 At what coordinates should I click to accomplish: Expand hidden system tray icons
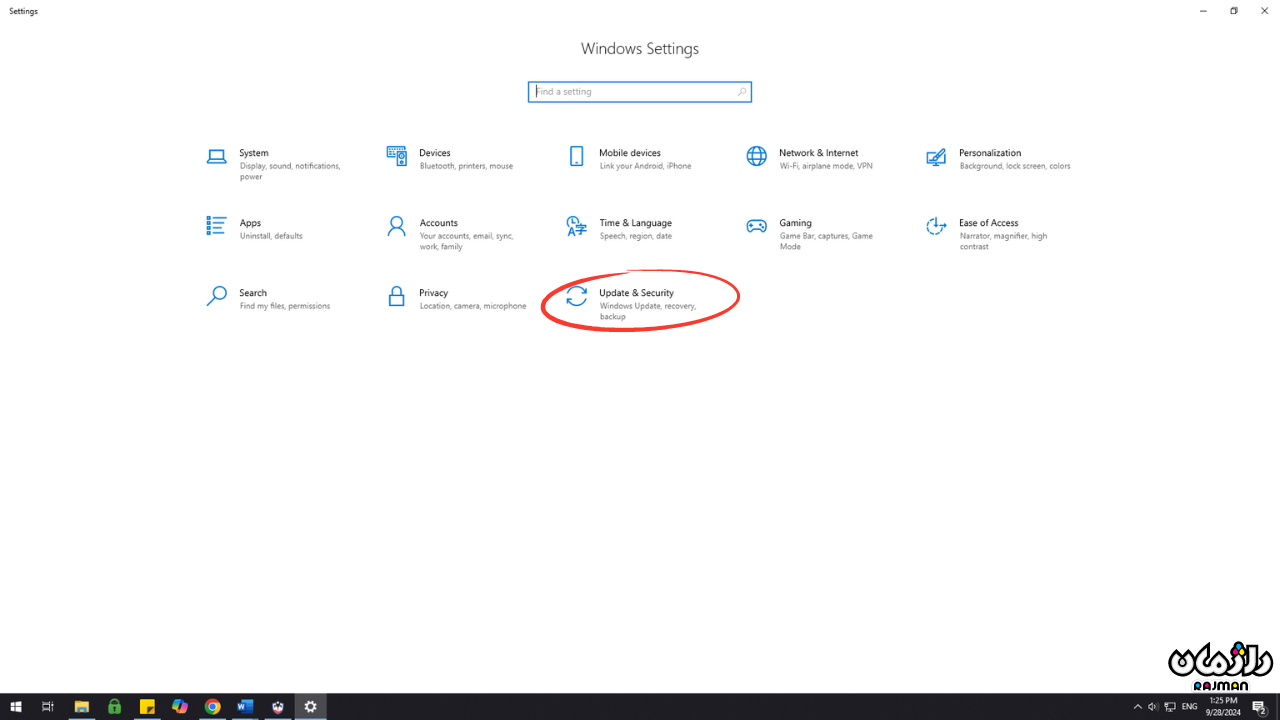(1138, 707)
